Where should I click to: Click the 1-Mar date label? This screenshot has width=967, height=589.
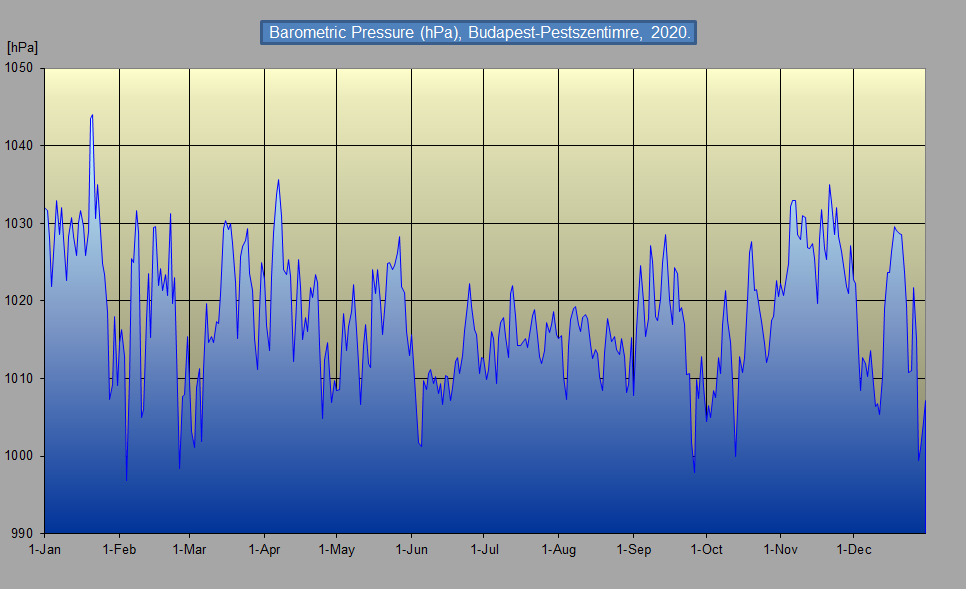click(189, 550)
